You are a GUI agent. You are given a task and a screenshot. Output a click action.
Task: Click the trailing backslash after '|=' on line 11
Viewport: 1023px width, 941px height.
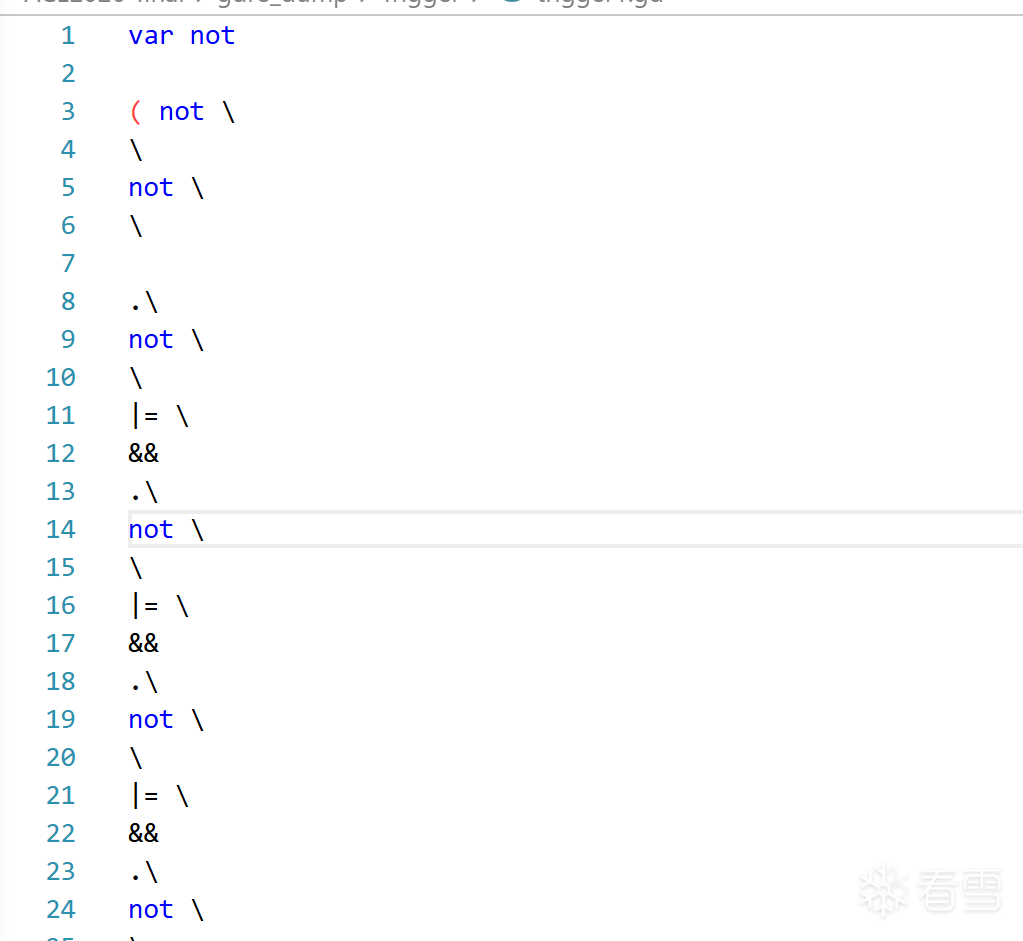coord(183,416)
